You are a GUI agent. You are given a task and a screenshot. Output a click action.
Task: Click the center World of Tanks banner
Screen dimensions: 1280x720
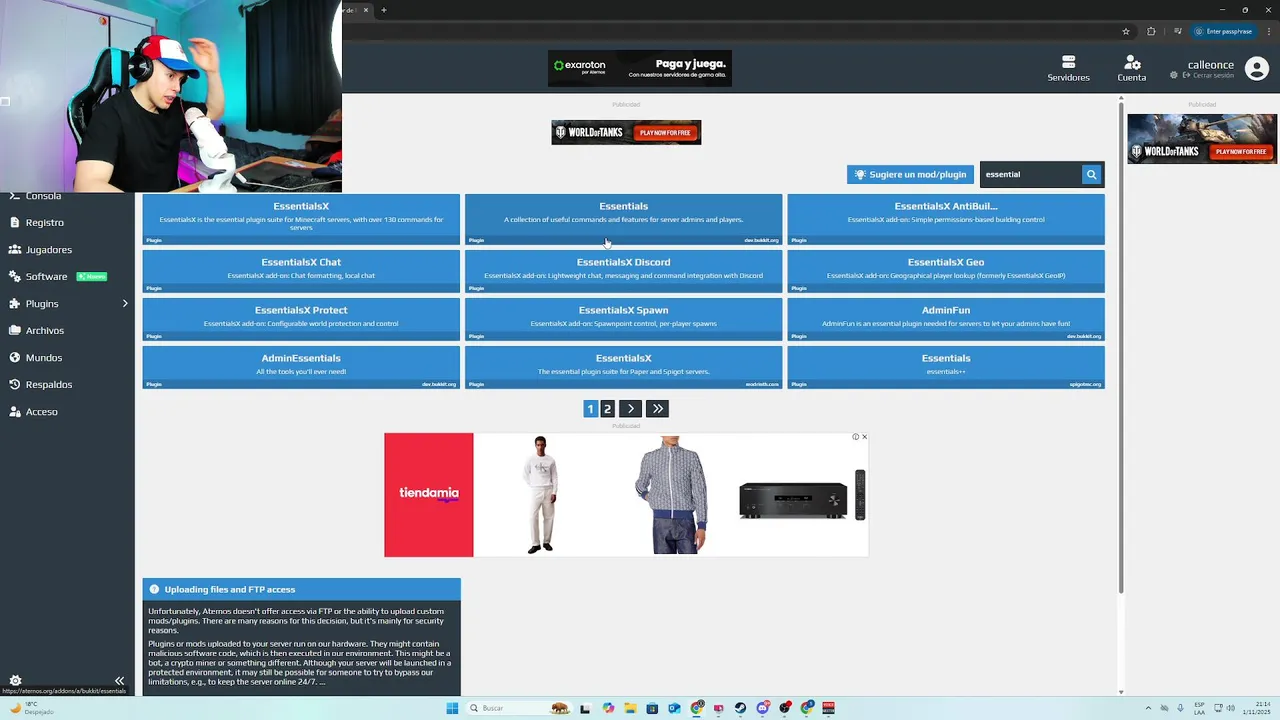click(x=626, y=132)
